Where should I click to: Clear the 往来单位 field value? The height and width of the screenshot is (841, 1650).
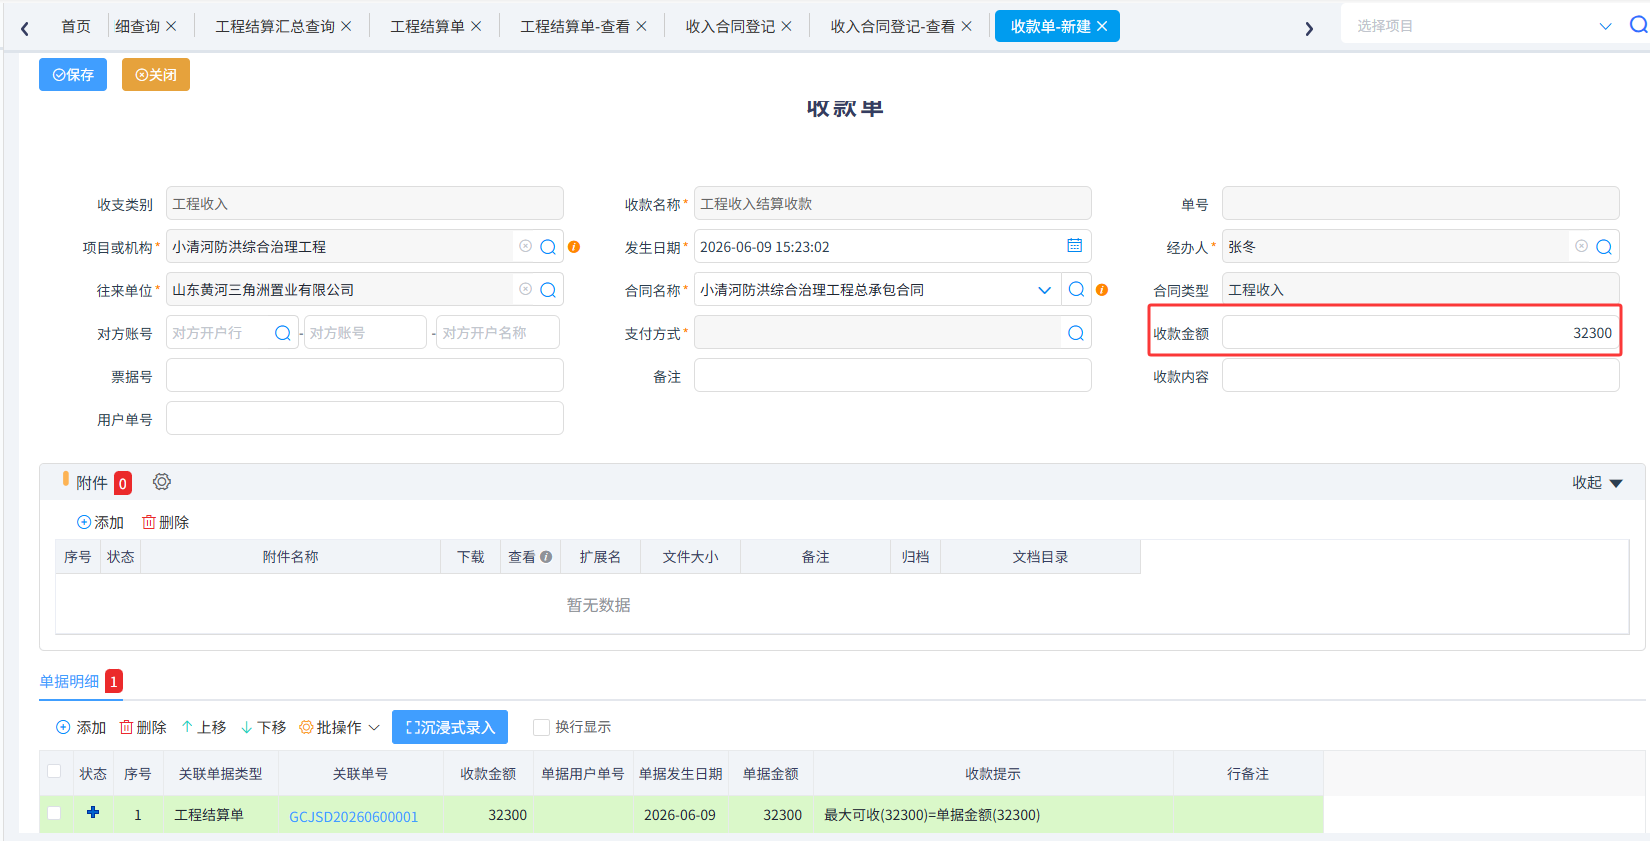tap(525, 289)
